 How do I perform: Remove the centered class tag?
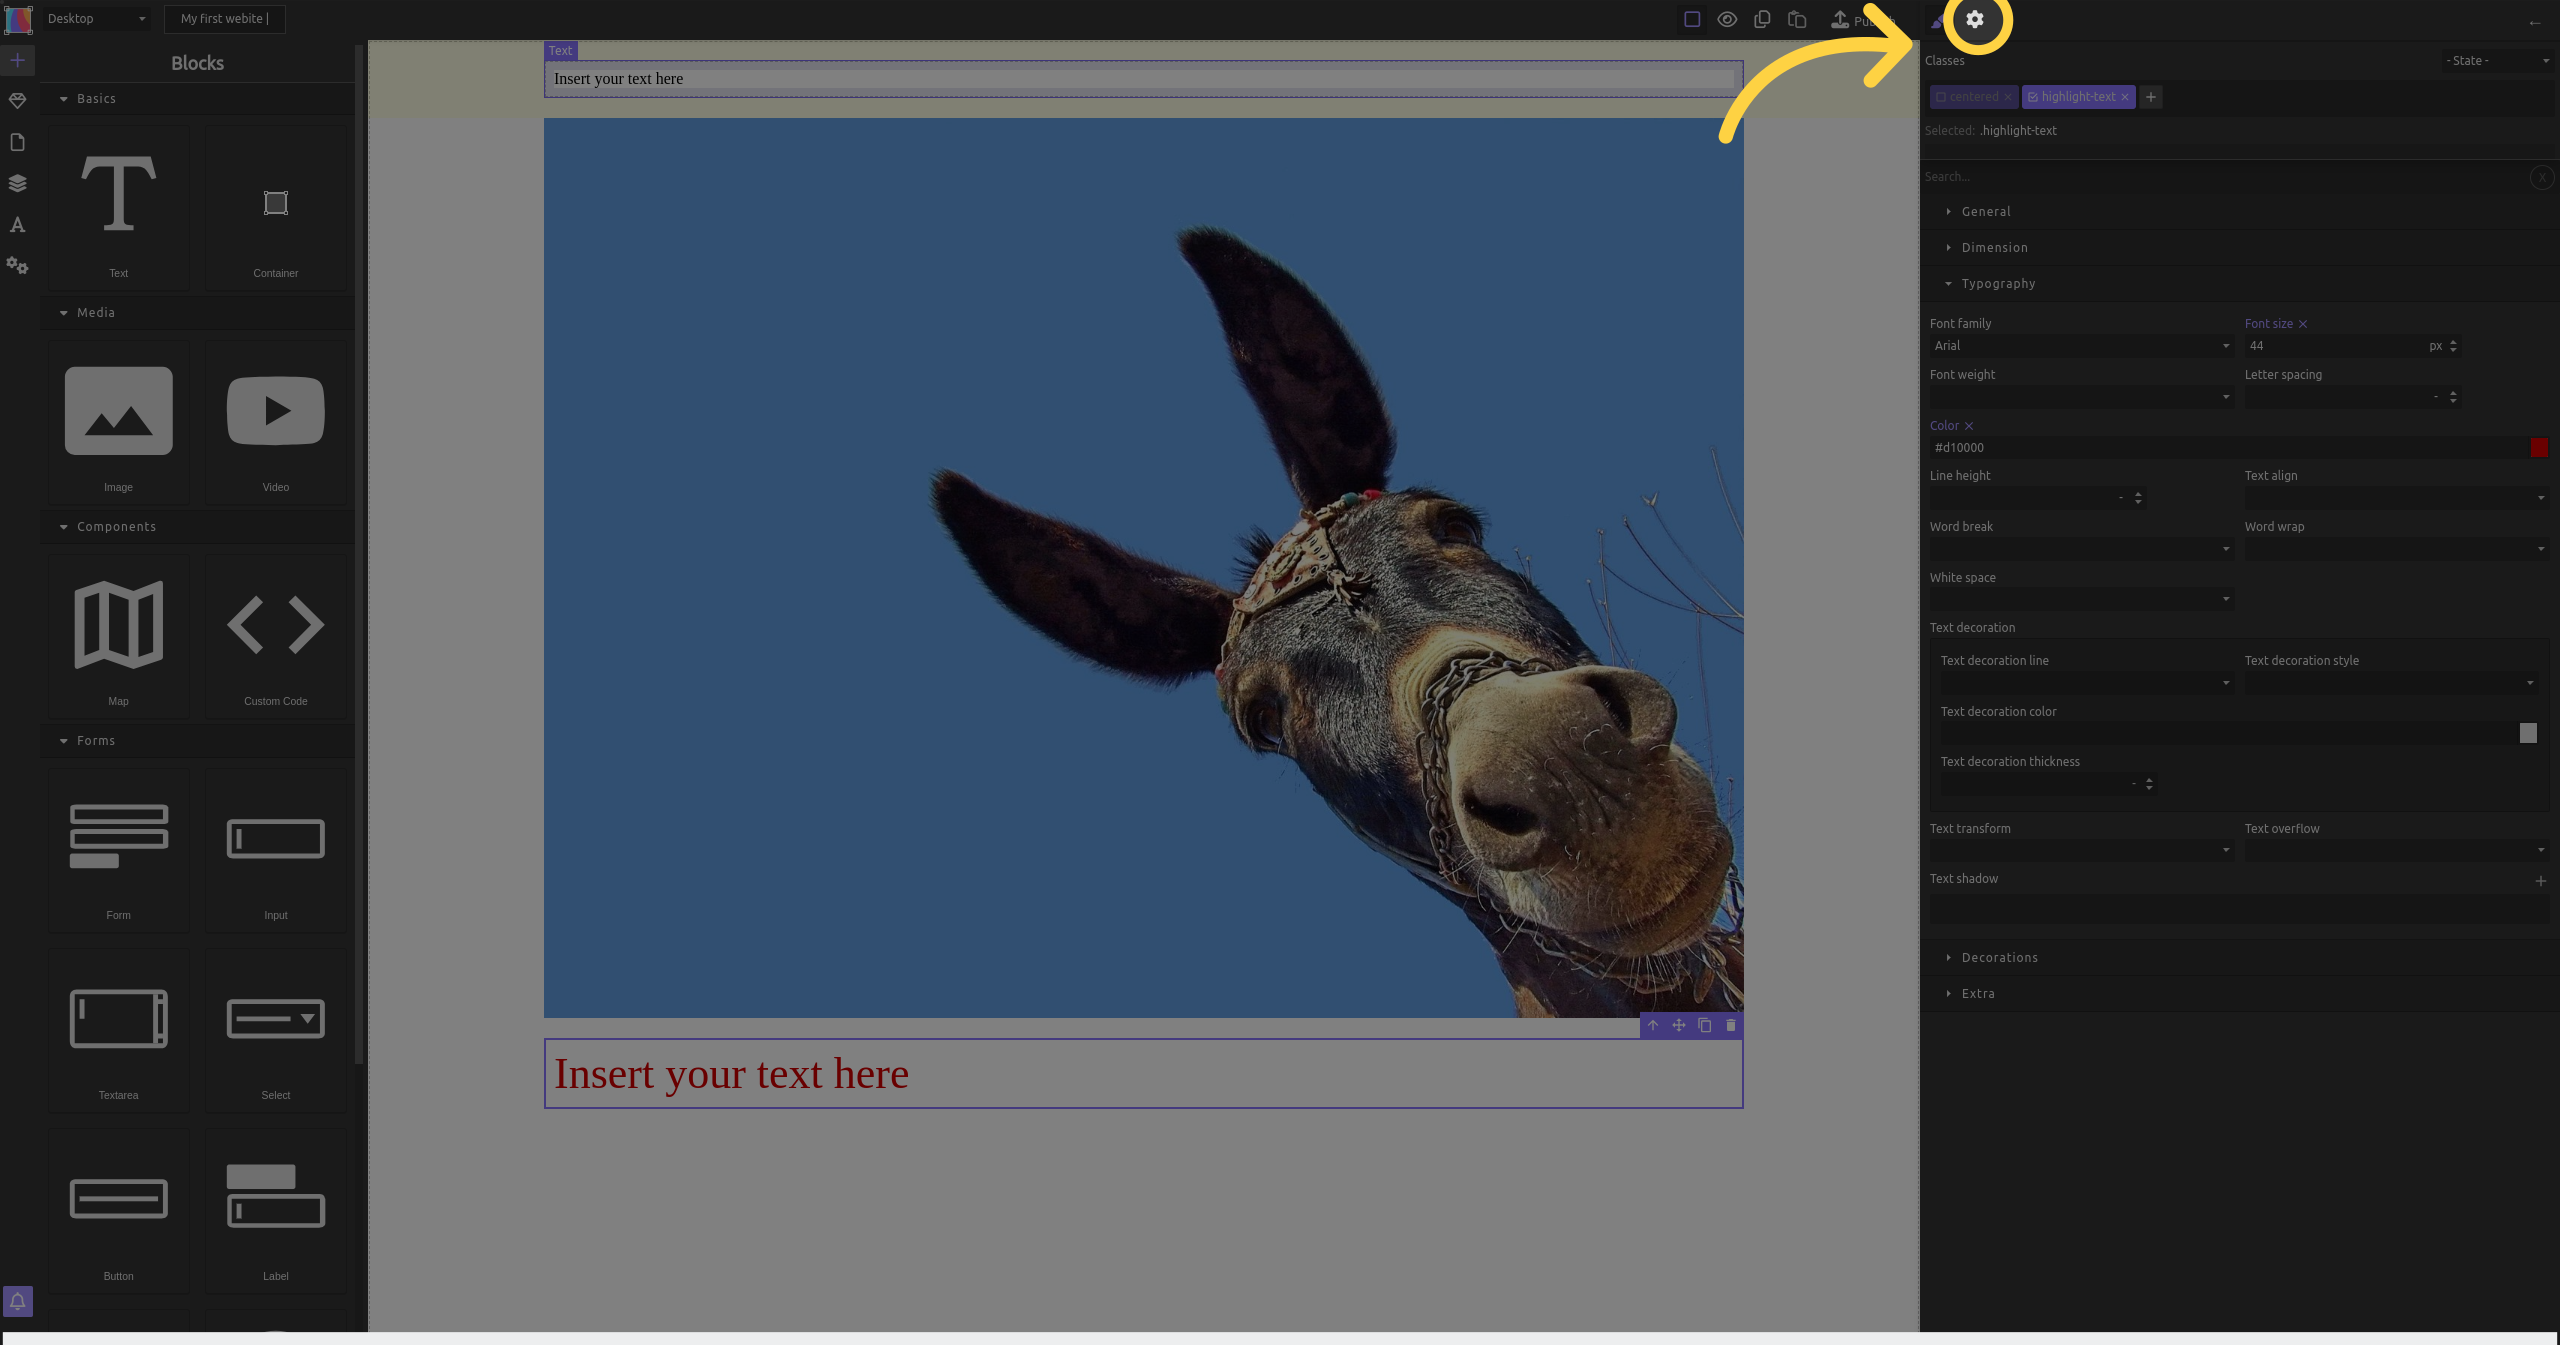[2007, 97]
